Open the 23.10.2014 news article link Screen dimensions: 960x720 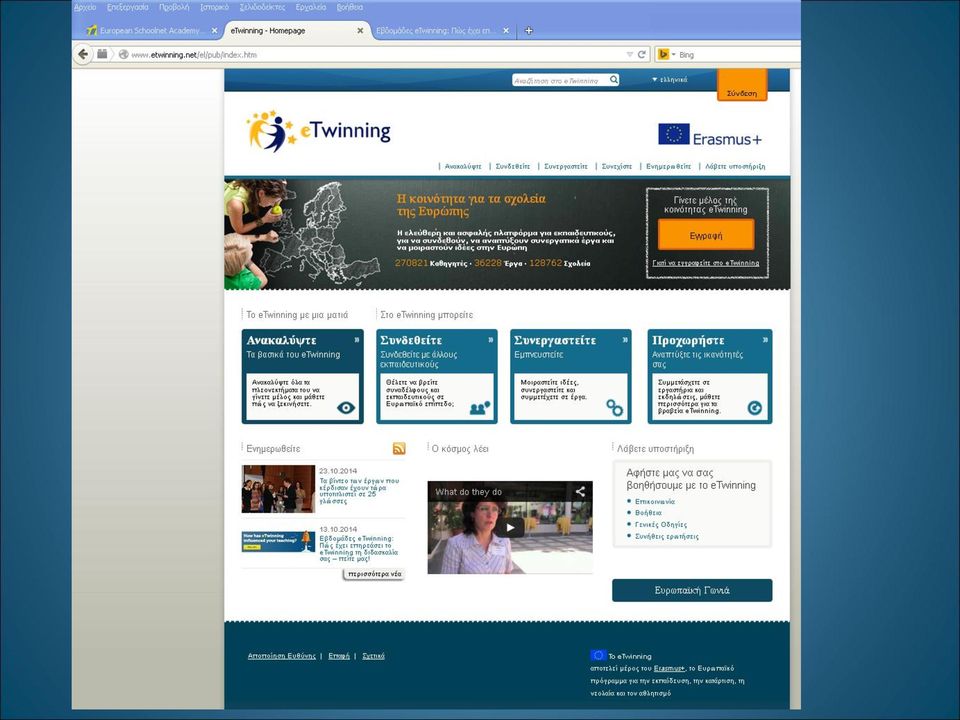tap(359, 491)
